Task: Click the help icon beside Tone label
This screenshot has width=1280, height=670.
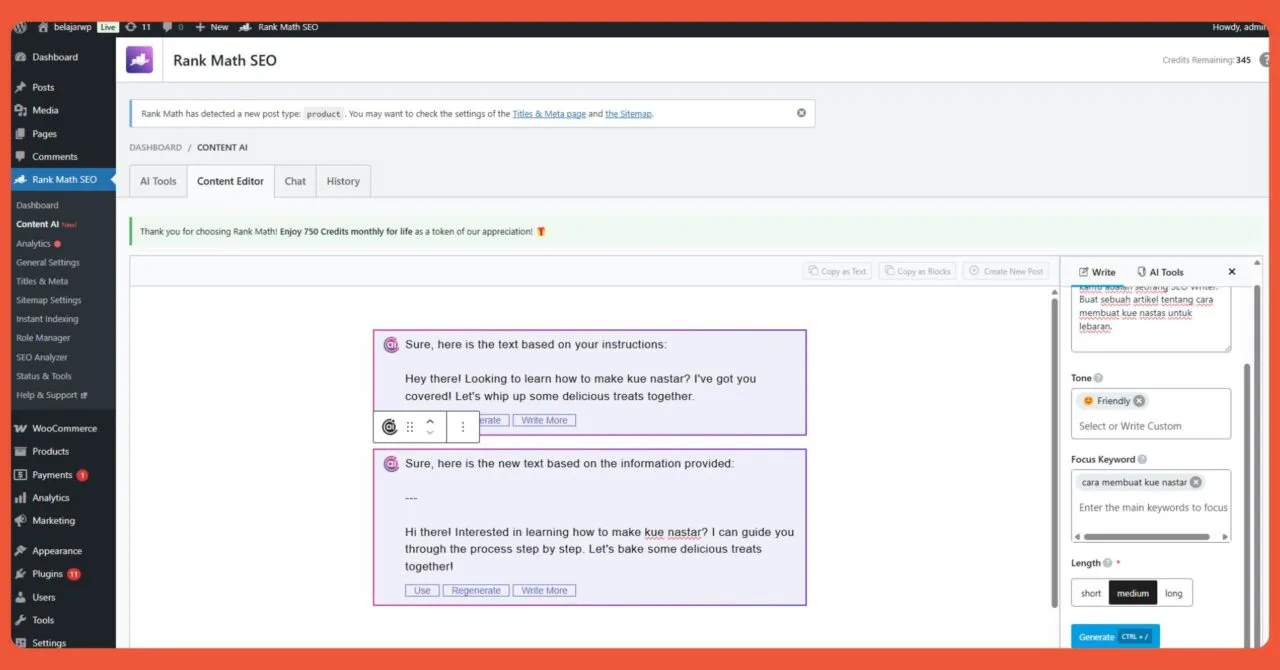Action: pos(1099,378)
